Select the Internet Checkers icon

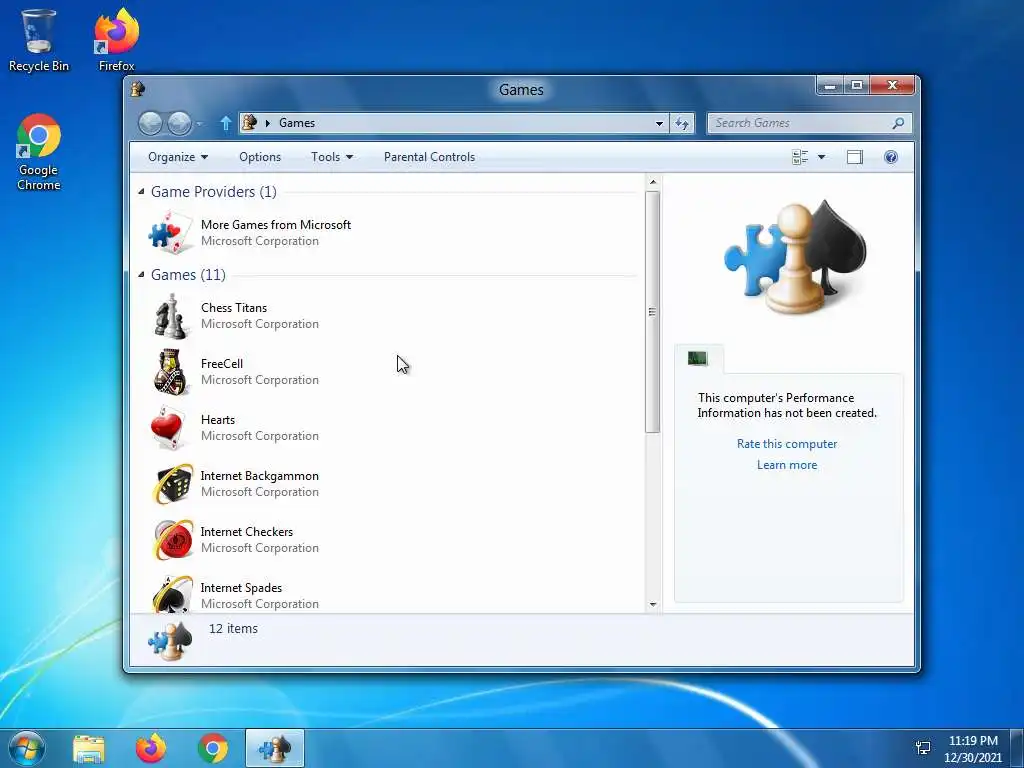172,540
